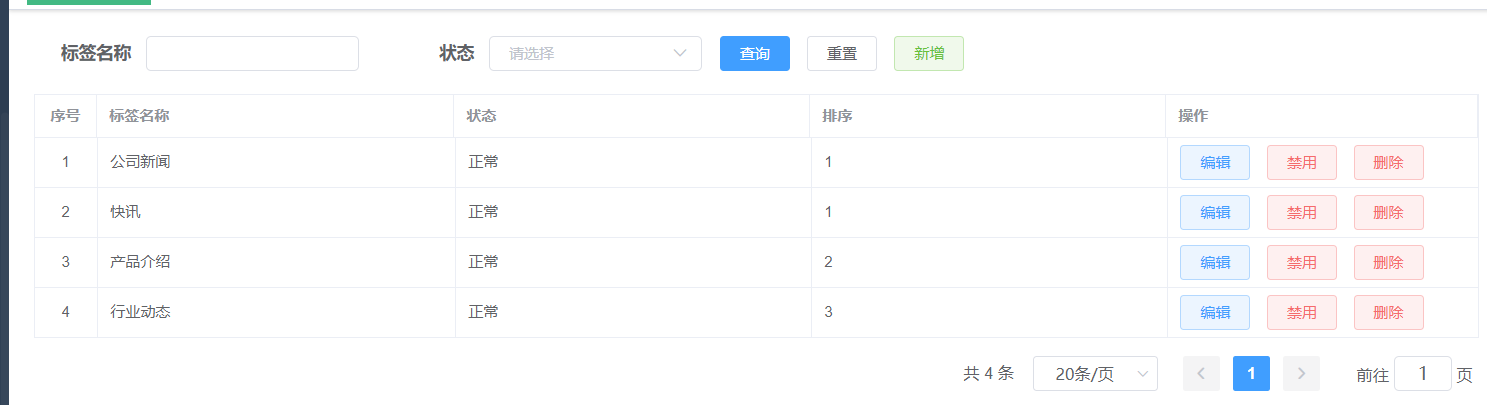1487x405 pixels.
Task: Click the 标签名称 text input field
Action: pyautogui.click(x=252, y=54)
